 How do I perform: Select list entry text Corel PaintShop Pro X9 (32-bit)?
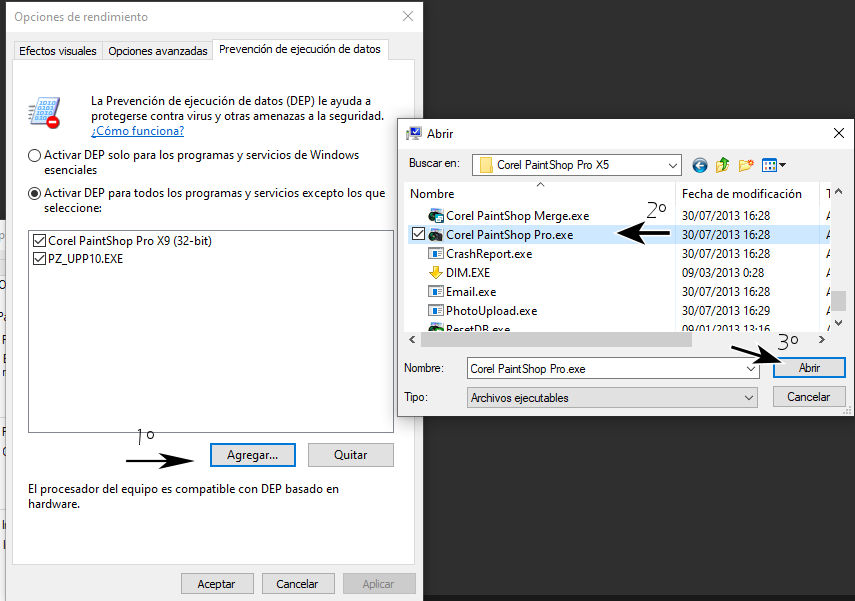(x=130, y=241)
